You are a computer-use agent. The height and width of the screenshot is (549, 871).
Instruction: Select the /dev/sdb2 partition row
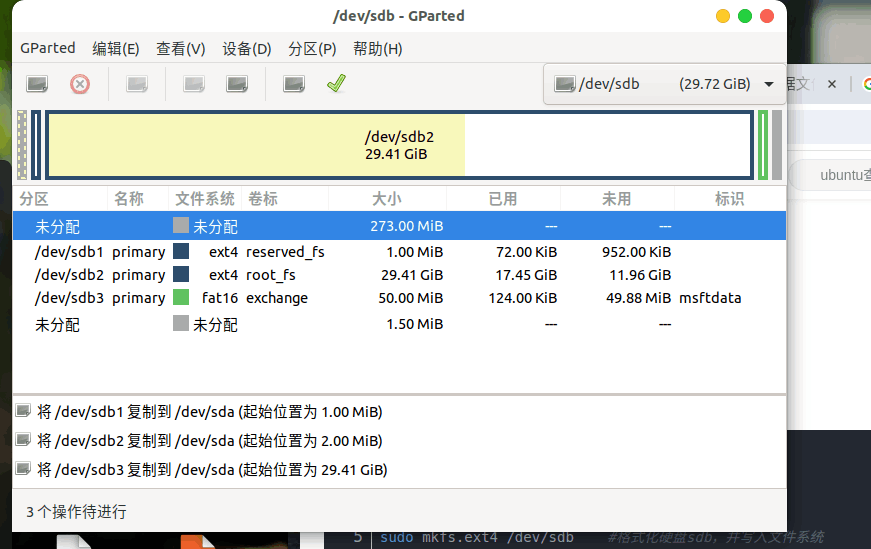(x=399, y=275)
